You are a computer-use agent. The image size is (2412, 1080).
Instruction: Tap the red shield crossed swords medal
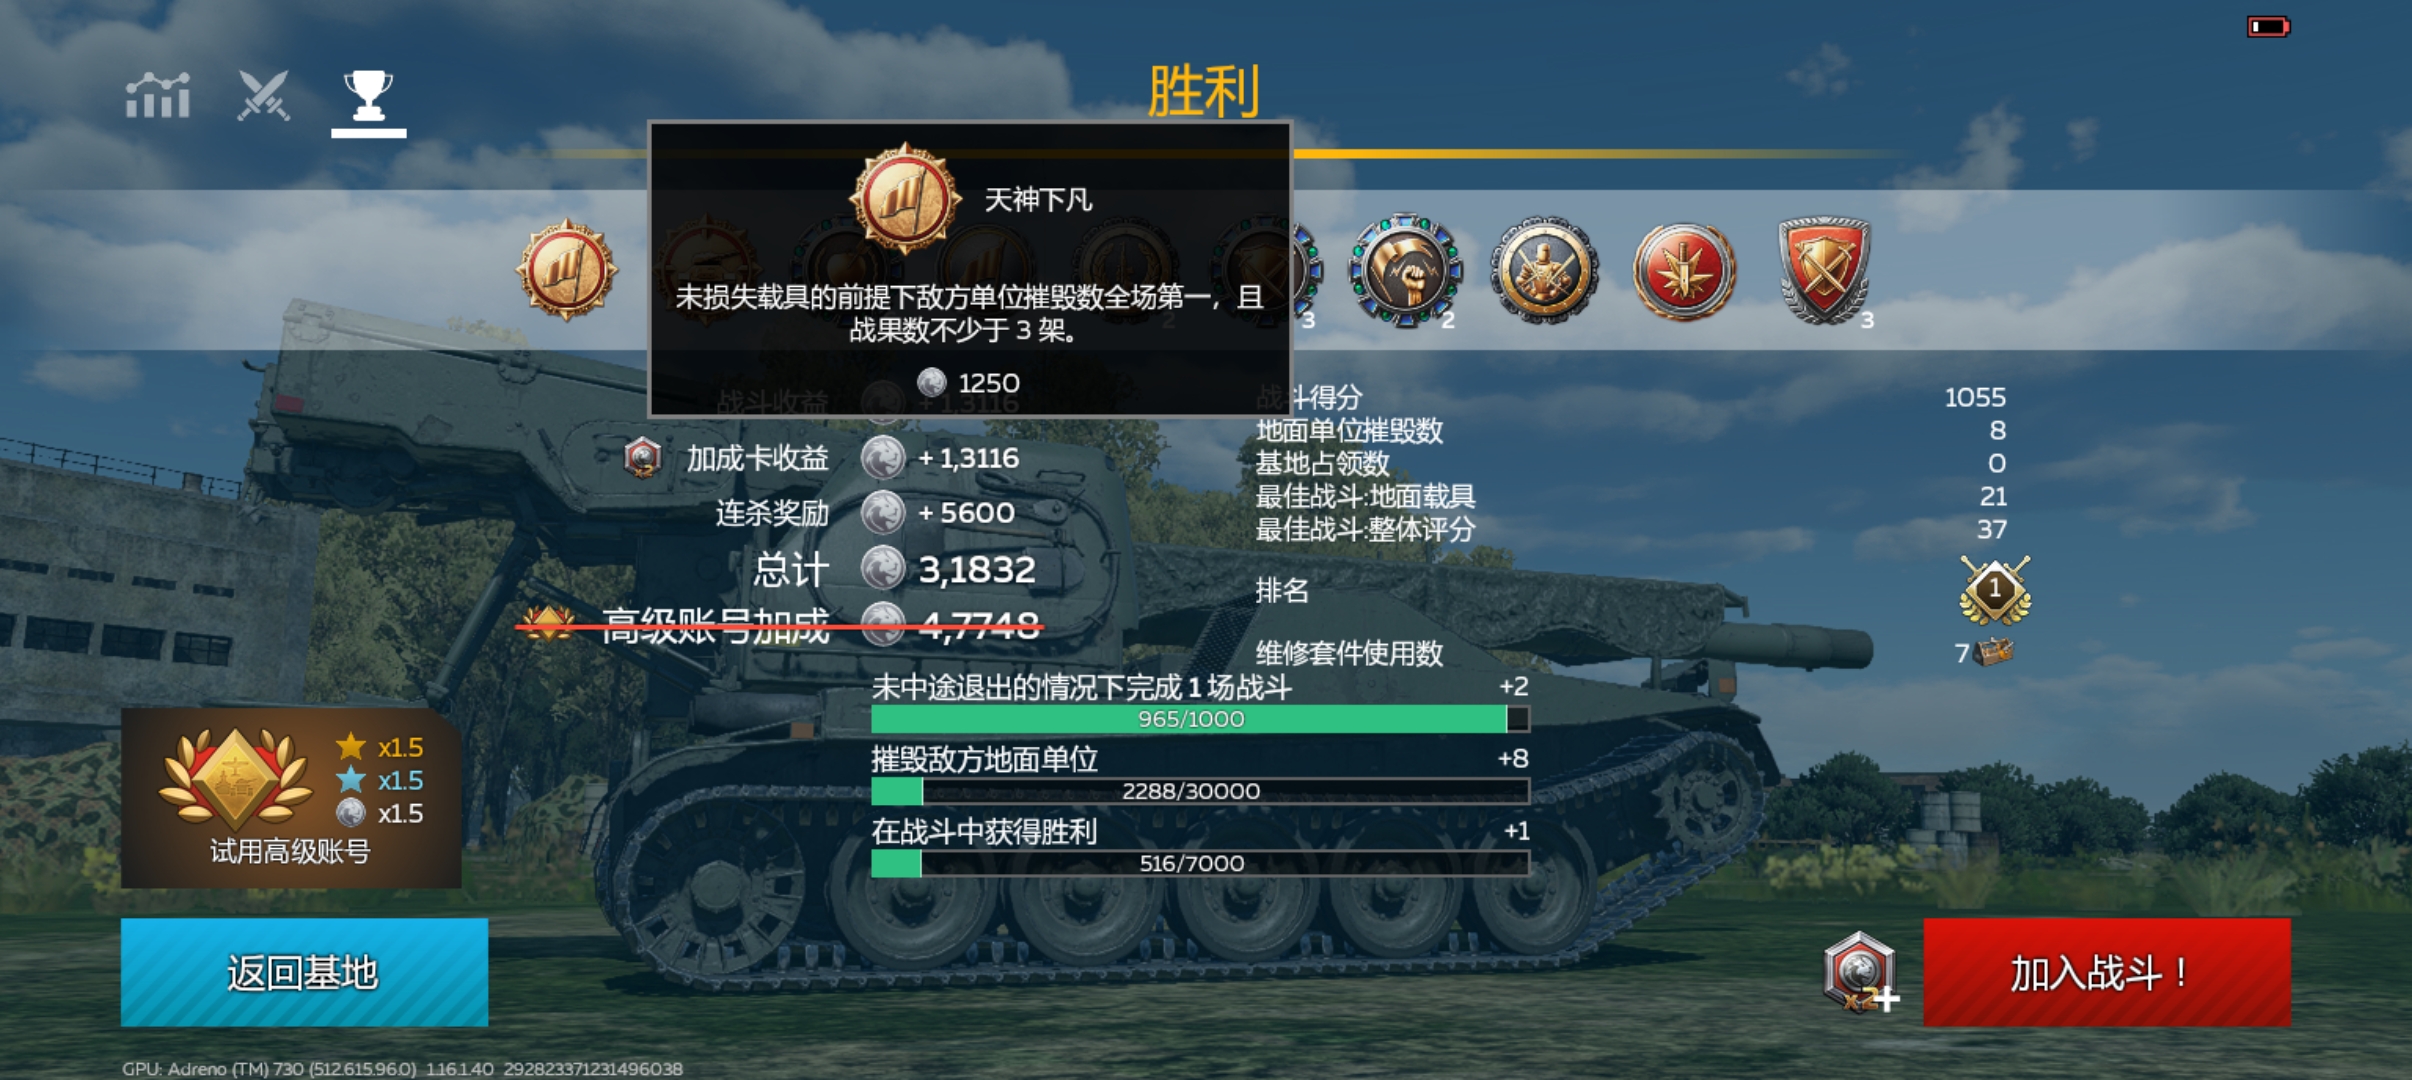pos(1824,270)
